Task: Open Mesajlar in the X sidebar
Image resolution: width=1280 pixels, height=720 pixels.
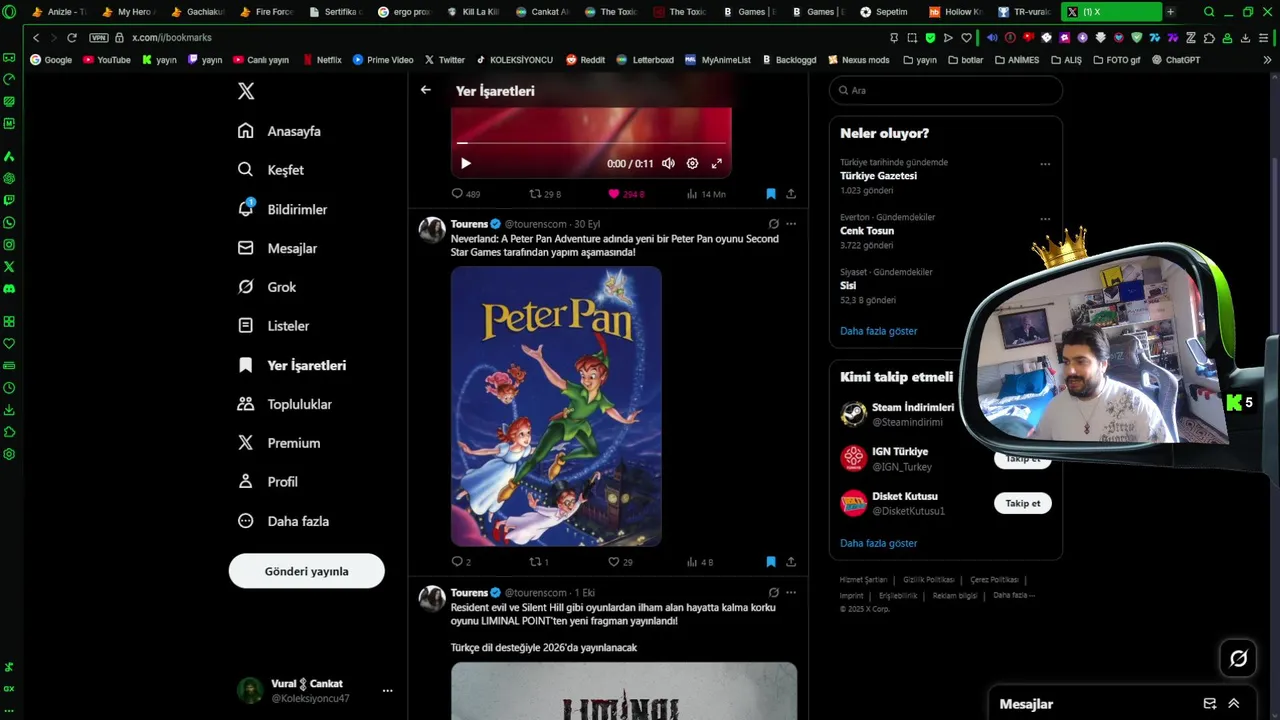Action: pyautogui.click(x=277, y=248)
